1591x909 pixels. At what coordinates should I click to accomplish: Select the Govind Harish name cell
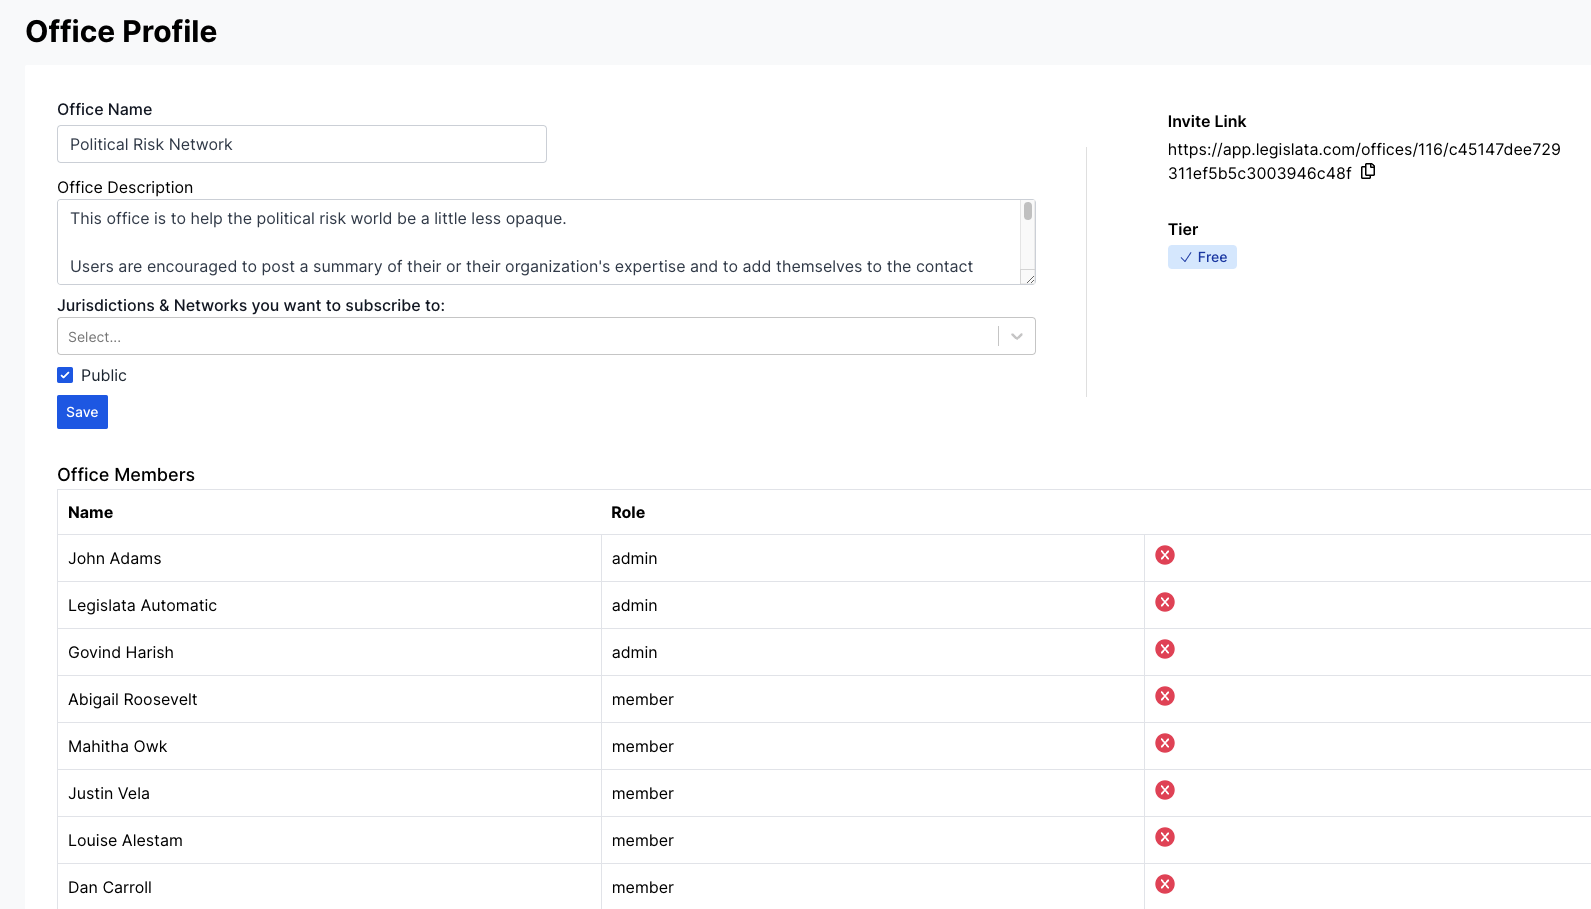pyautogui.click(x=329, y=652)
